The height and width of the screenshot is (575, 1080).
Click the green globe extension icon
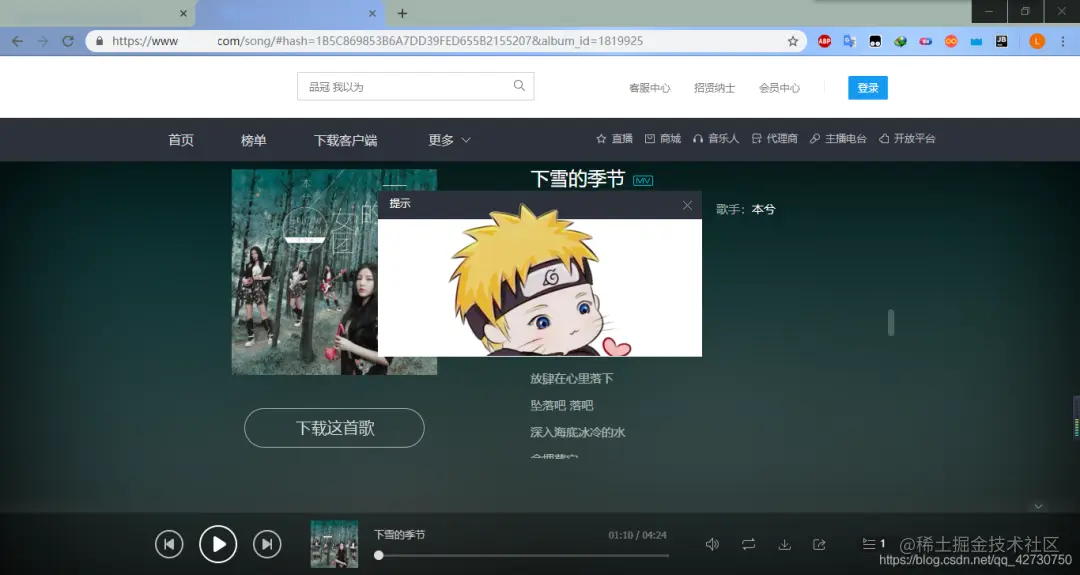coord(900,41)
